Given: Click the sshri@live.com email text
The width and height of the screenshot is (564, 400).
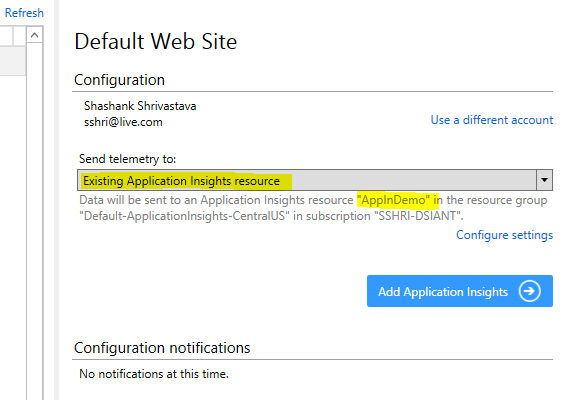Looking at the screenshot, I should click(x=123, y=122).
